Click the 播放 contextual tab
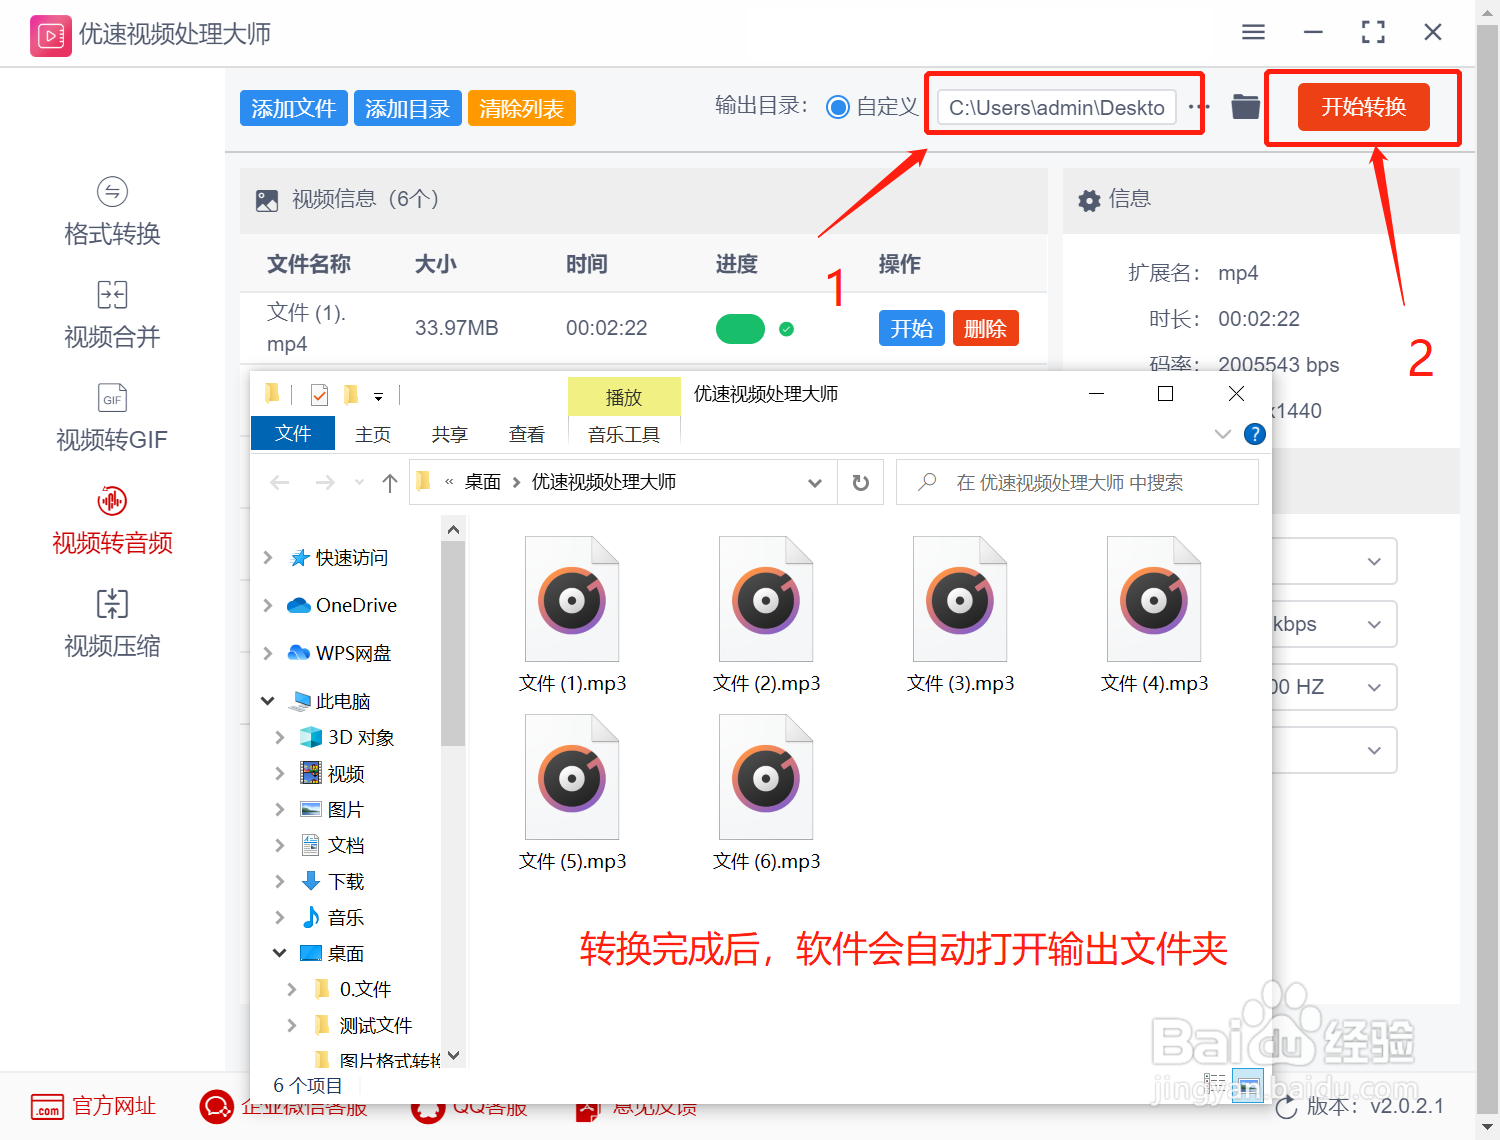The width and height of the screenshot is (1500, 1140). pos(624,397)
